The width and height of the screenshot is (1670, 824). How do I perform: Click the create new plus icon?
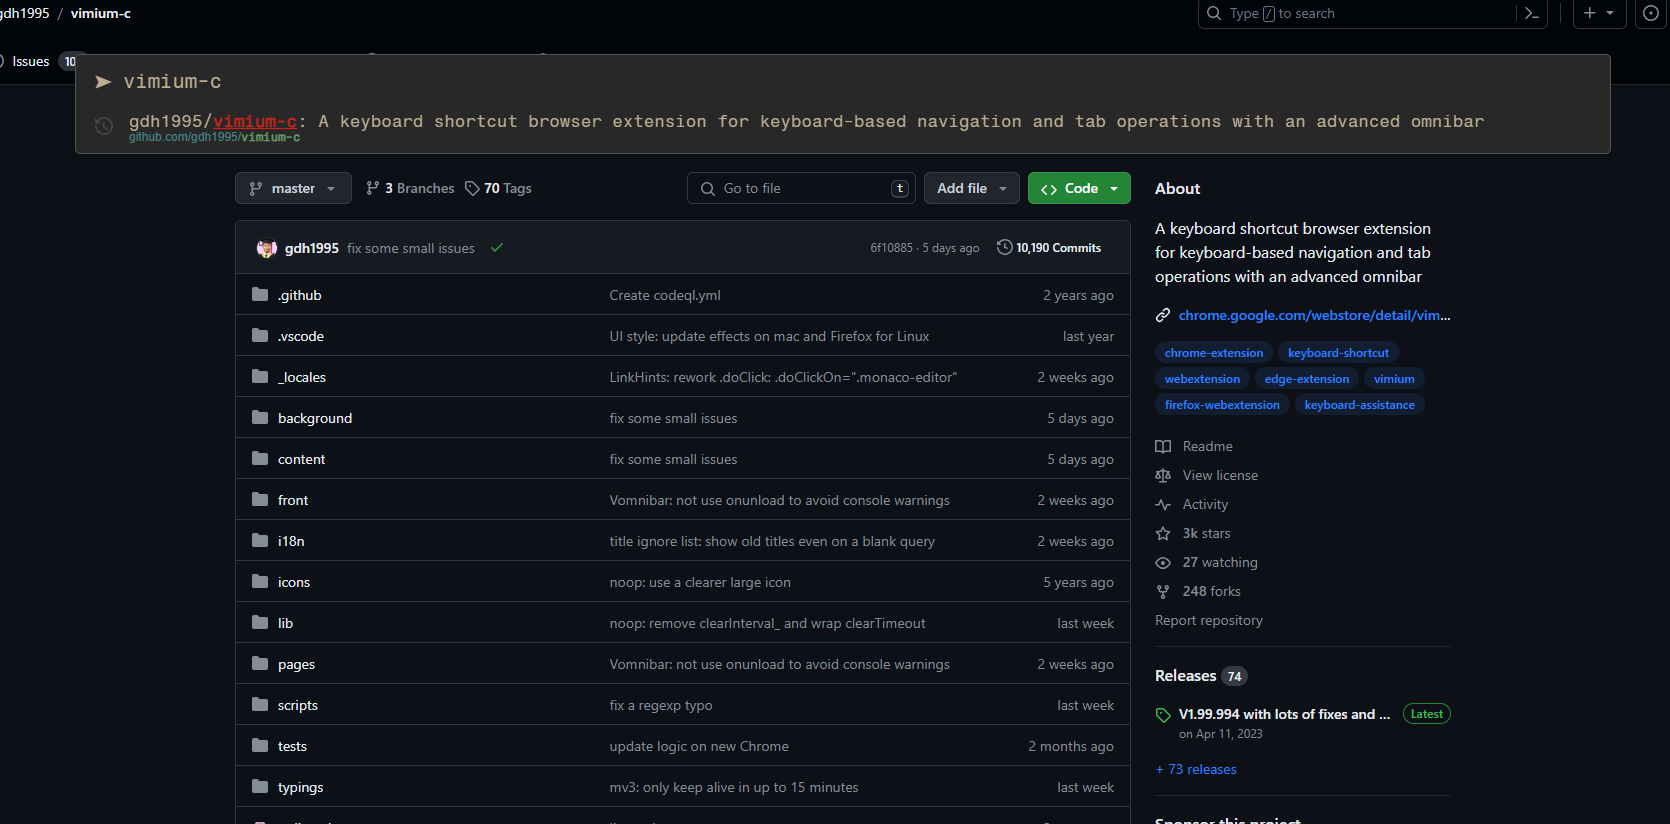[x=1589, y=13]
